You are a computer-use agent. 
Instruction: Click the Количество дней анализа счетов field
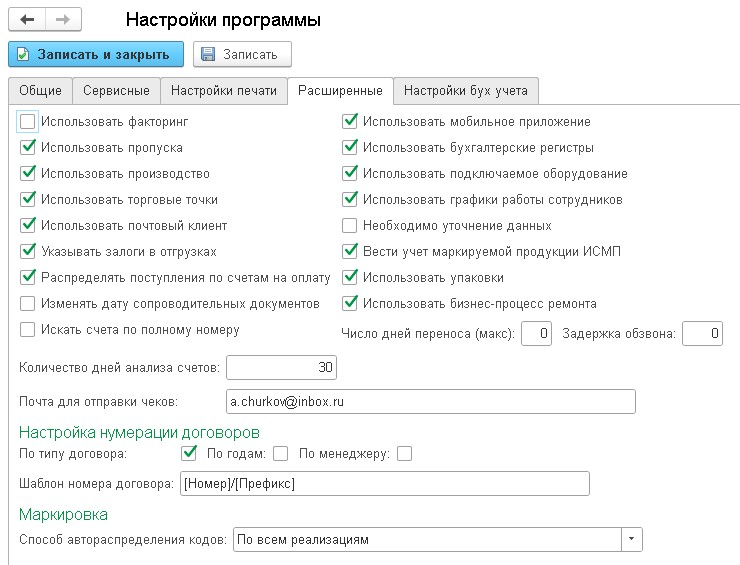click(282, 368)
